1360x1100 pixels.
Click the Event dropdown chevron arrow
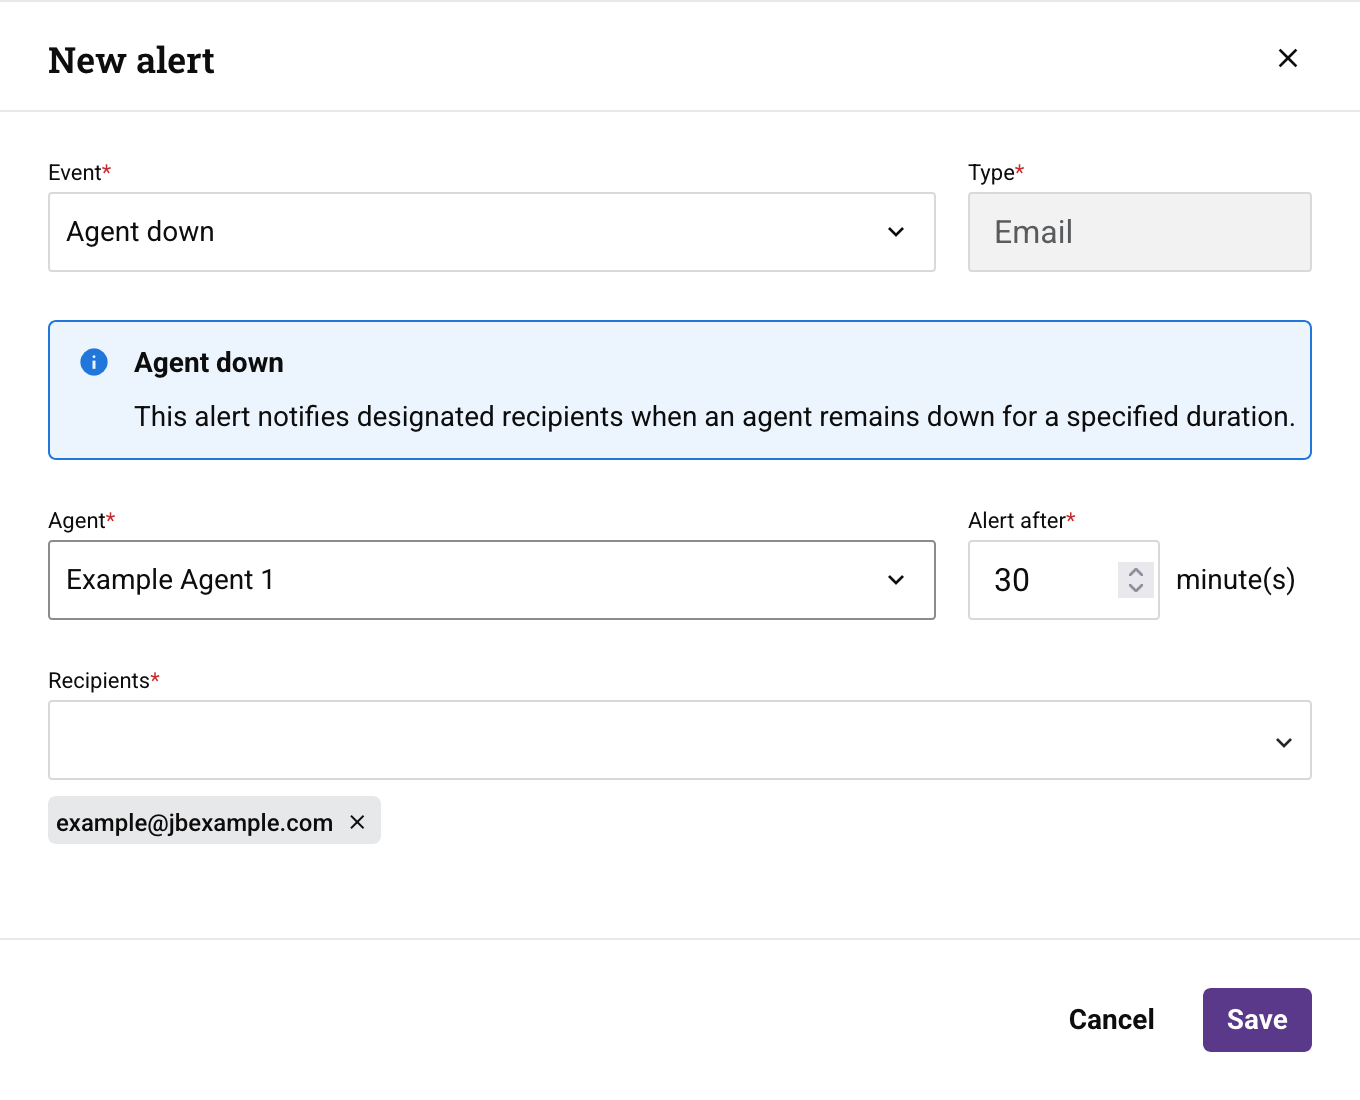tap(896, 232)
